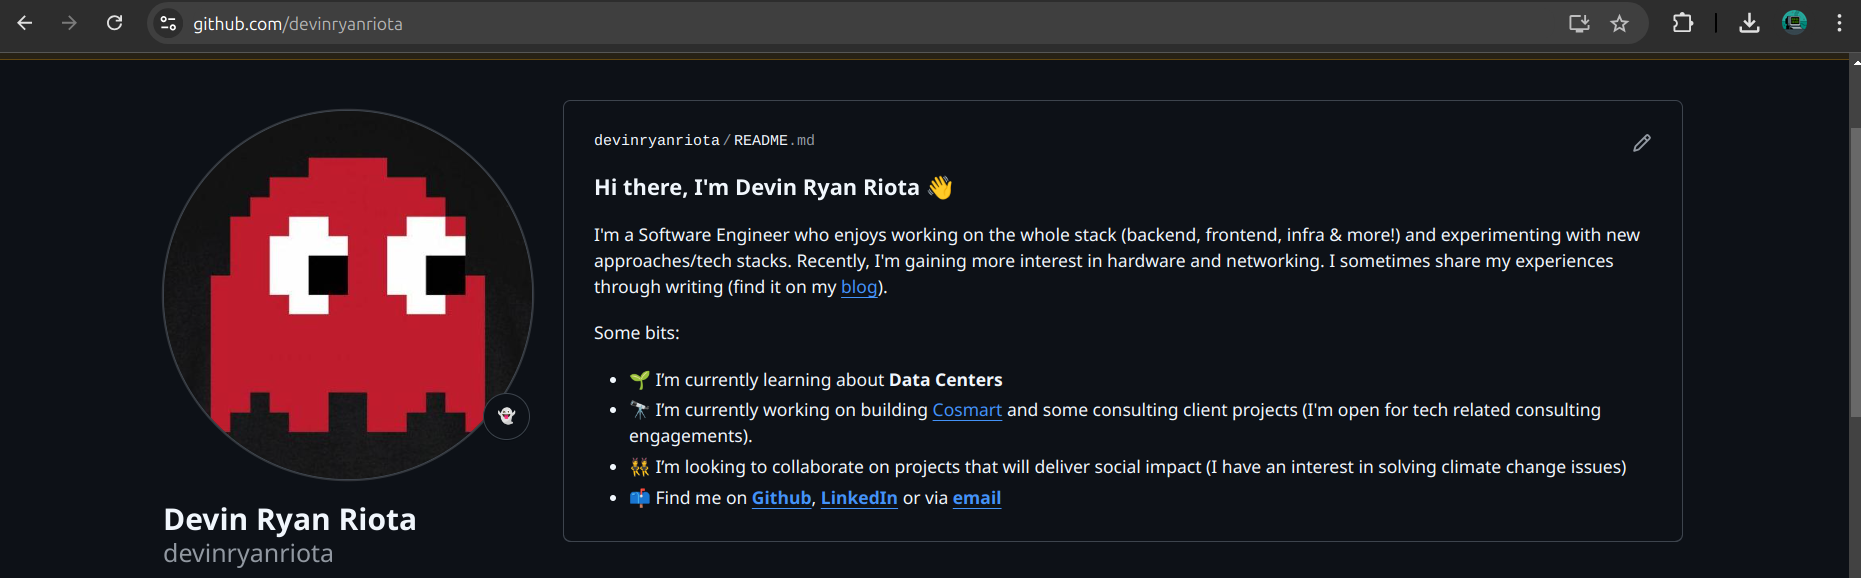Click the page vertical scrollbar thumb
This screenshot has width=1861, height=578.
1855,272
